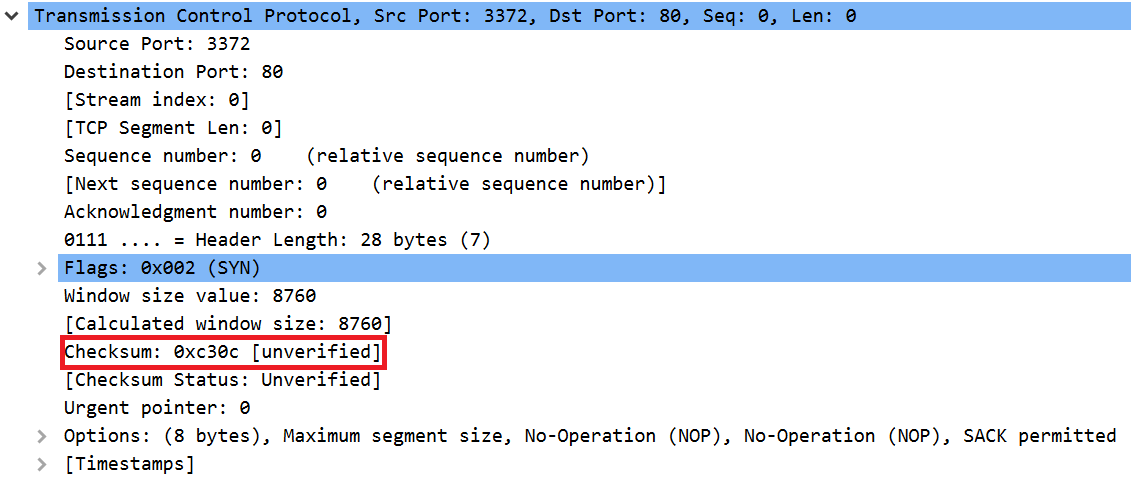
Task: Select the Source Port: 3372 field
Action: (157, 44)
